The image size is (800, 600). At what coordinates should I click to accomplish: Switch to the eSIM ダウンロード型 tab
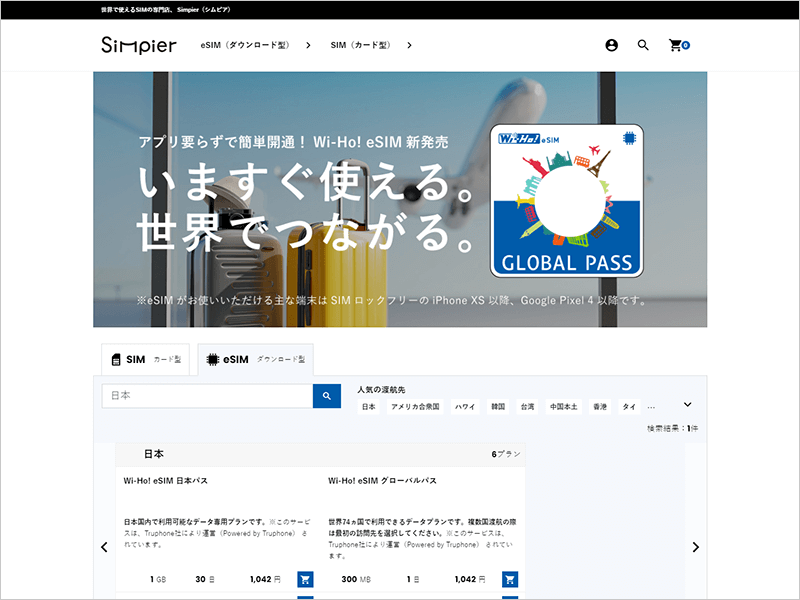click(256, 360)
